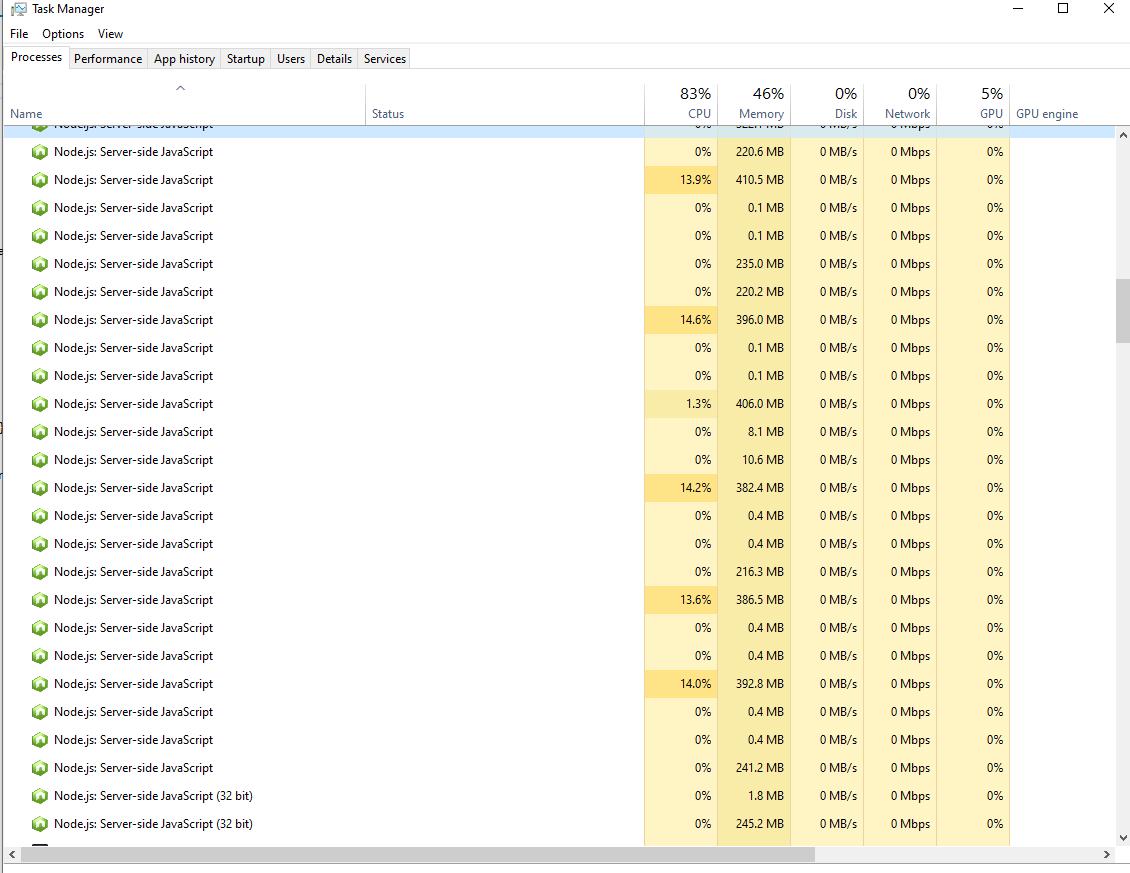The width and height of the screenshot is (1130, 873).
Task: Click the 8.1 MB memory cell
Action: (x=754, y=432)
